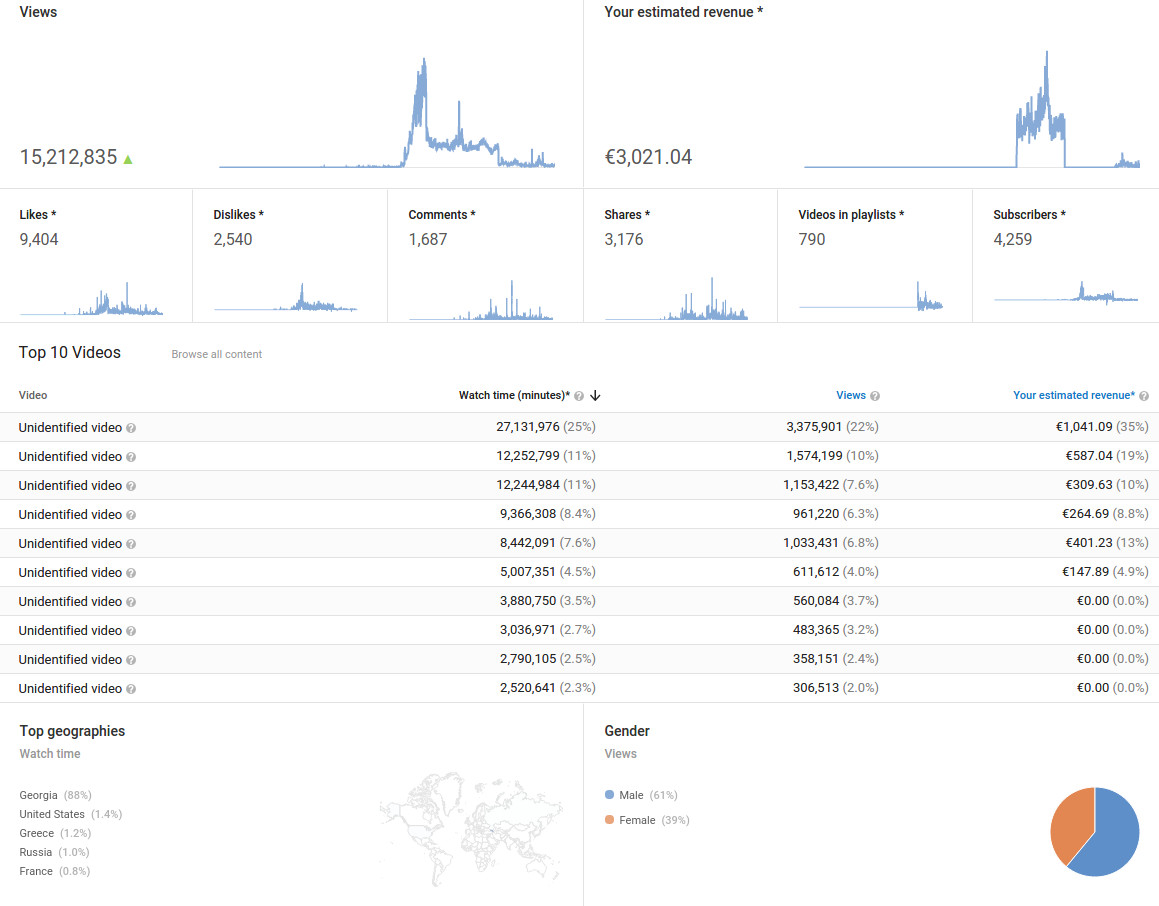Click help icon in 8,442,091 watch time row

[131, 544]
